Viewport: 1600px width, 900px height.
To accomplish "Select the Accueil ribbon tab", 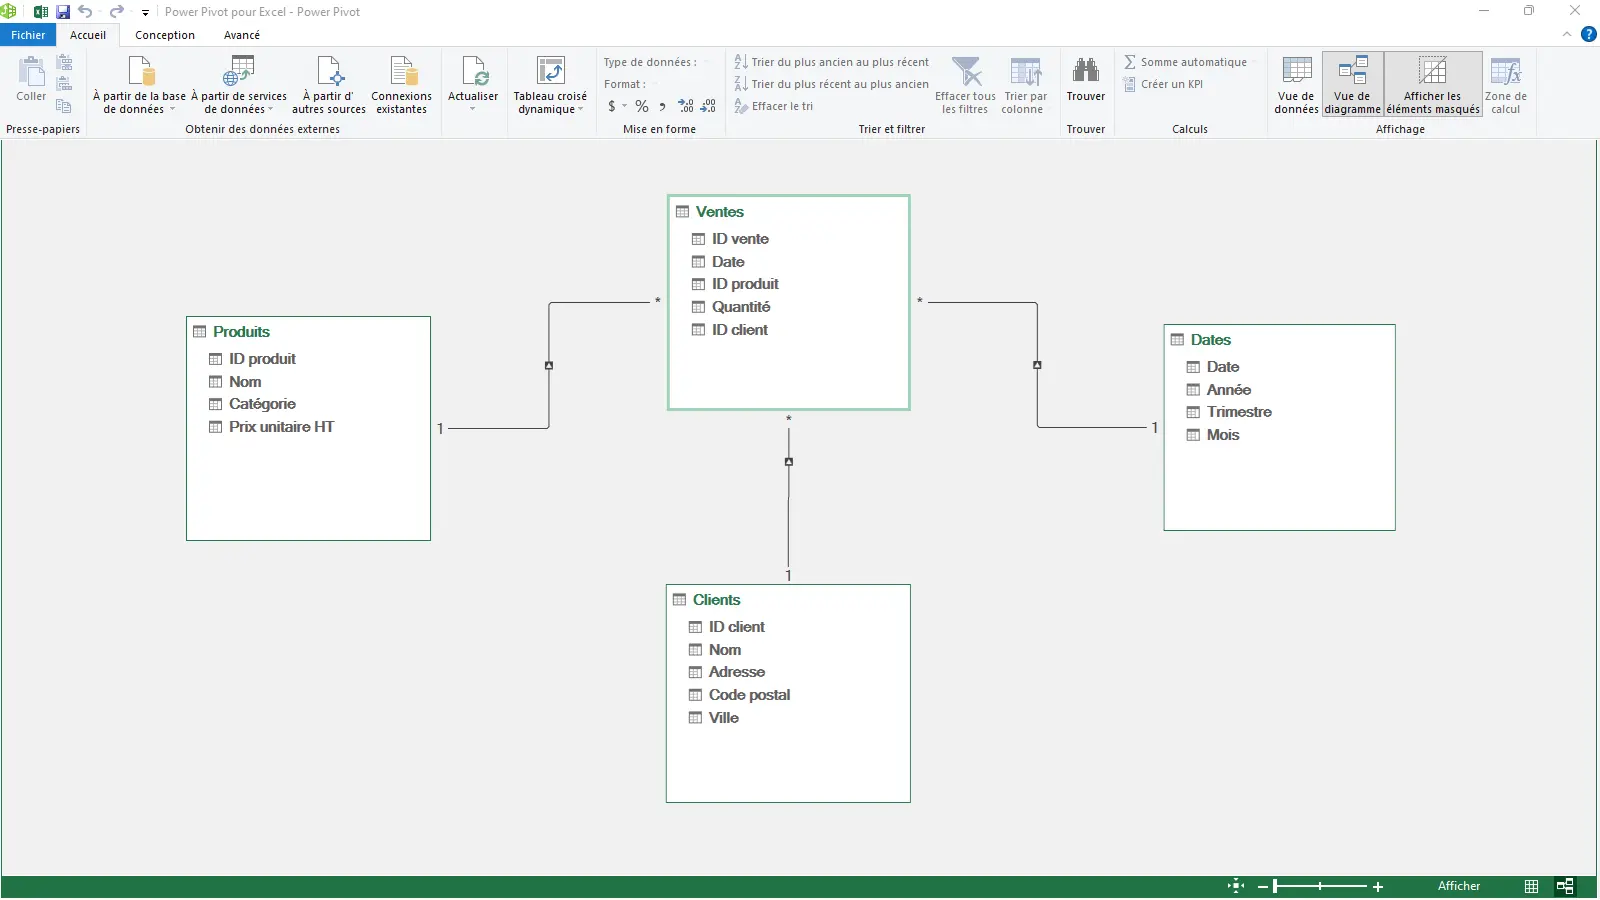I will tap(88, 35).
